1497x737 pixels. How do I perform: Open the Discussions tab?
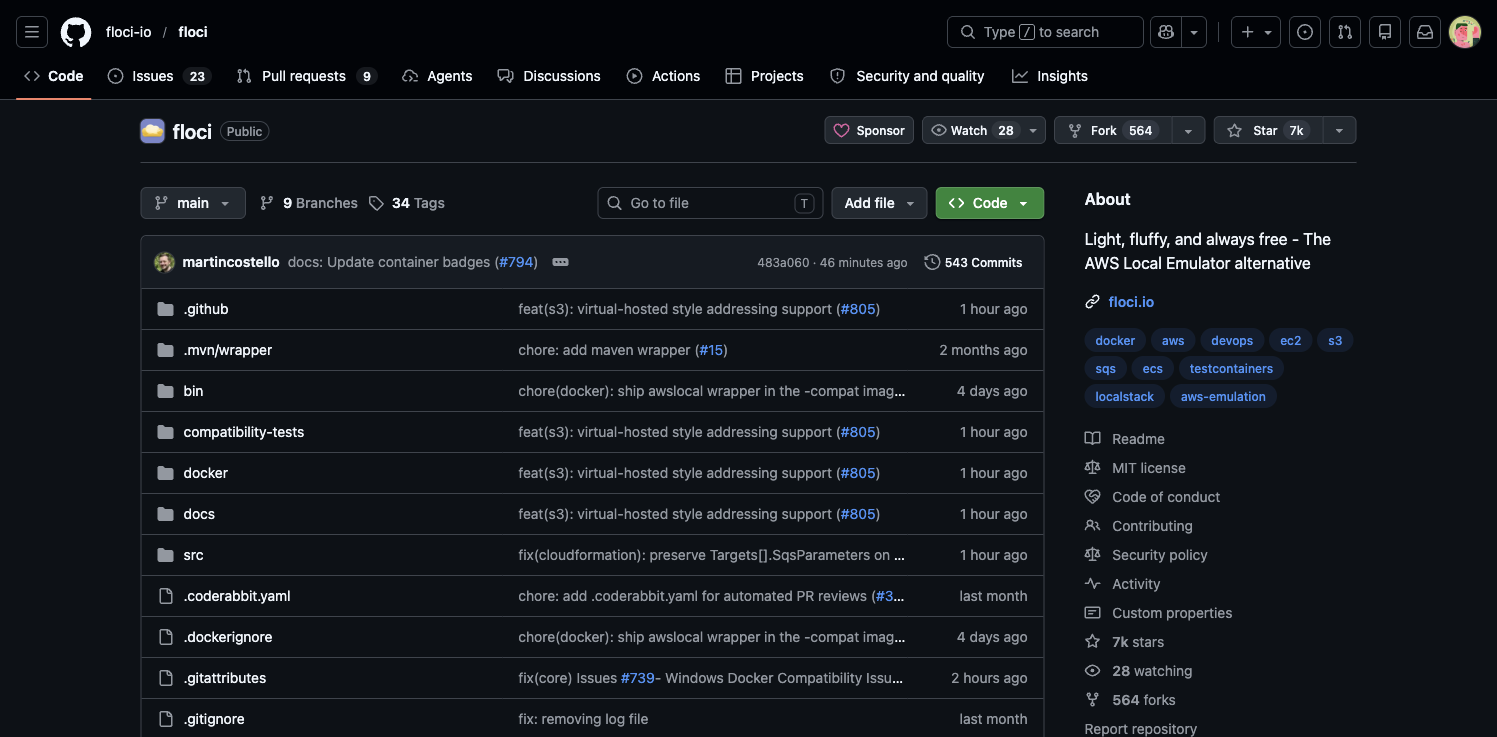click(x=549, y=76)
